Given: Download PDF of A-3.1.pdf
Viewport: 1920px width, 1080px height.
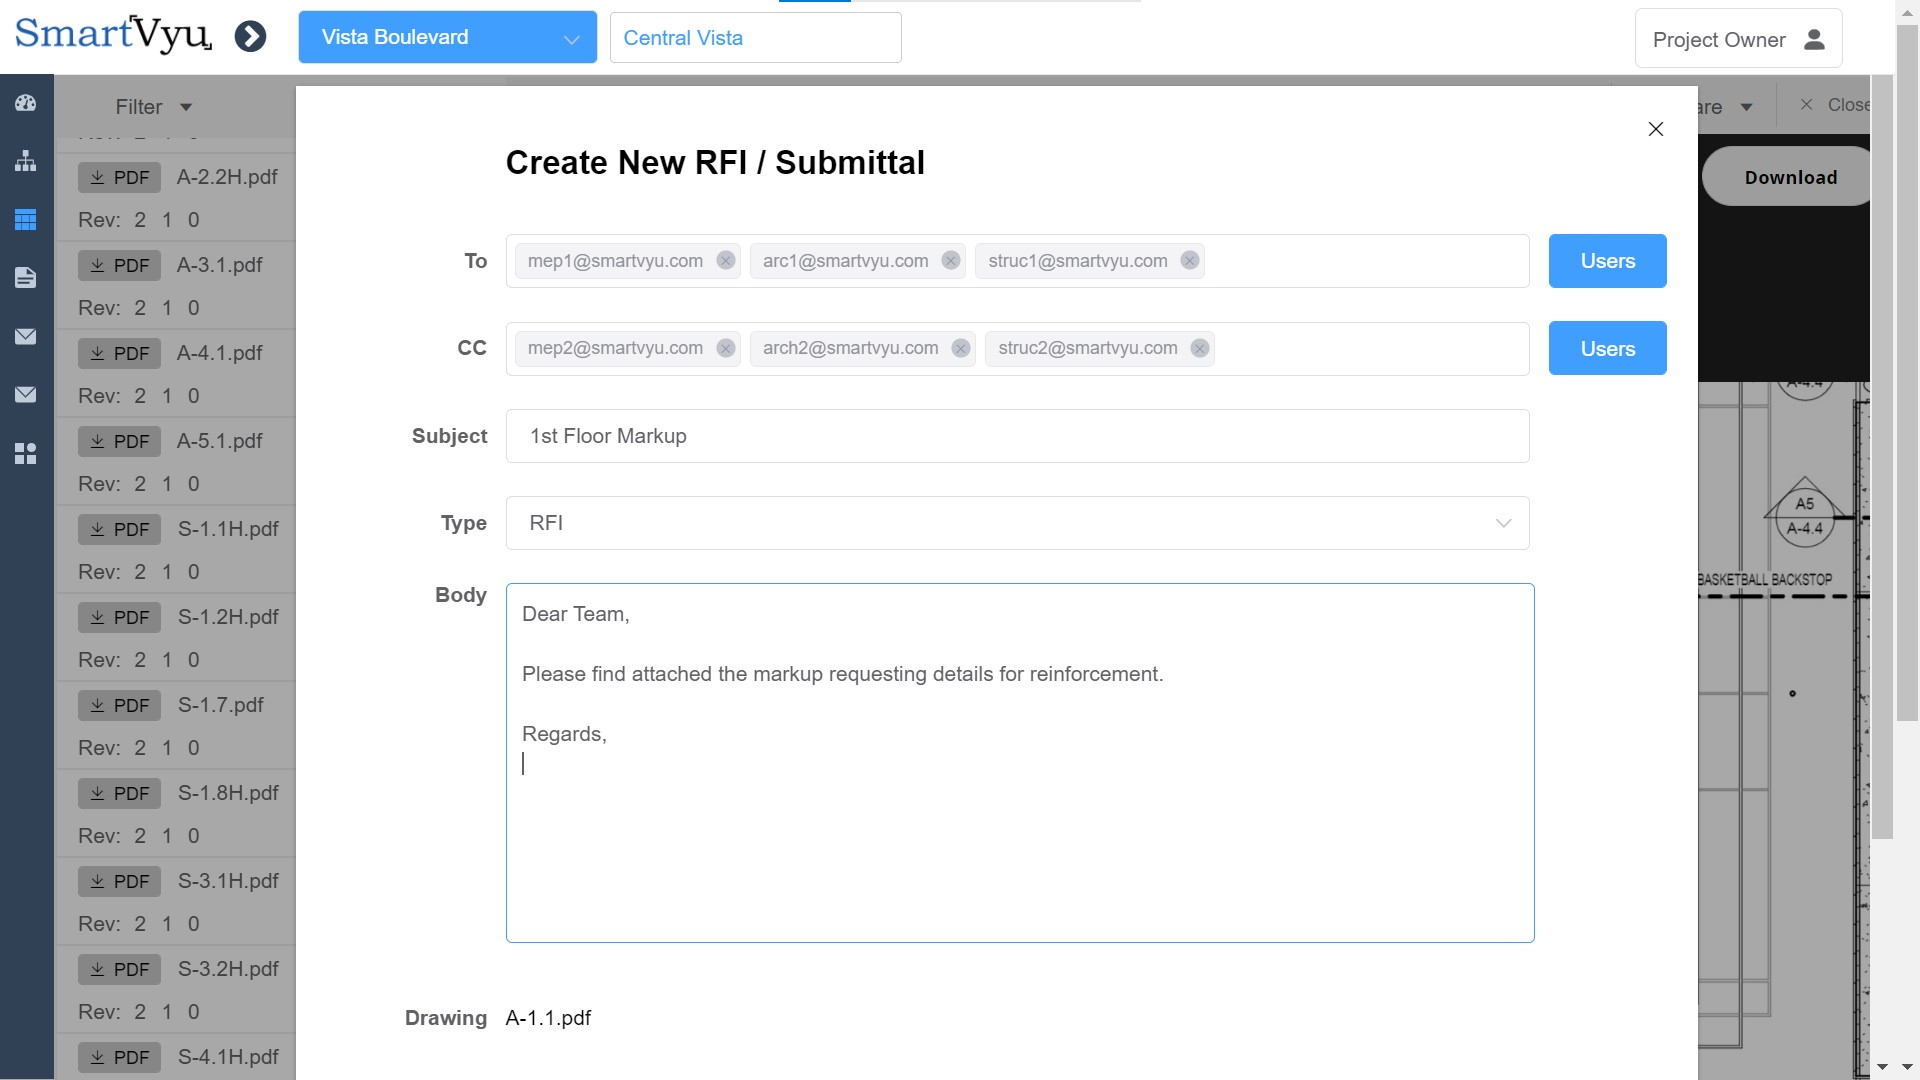Looking at the screenshot, I should point(120,265).
